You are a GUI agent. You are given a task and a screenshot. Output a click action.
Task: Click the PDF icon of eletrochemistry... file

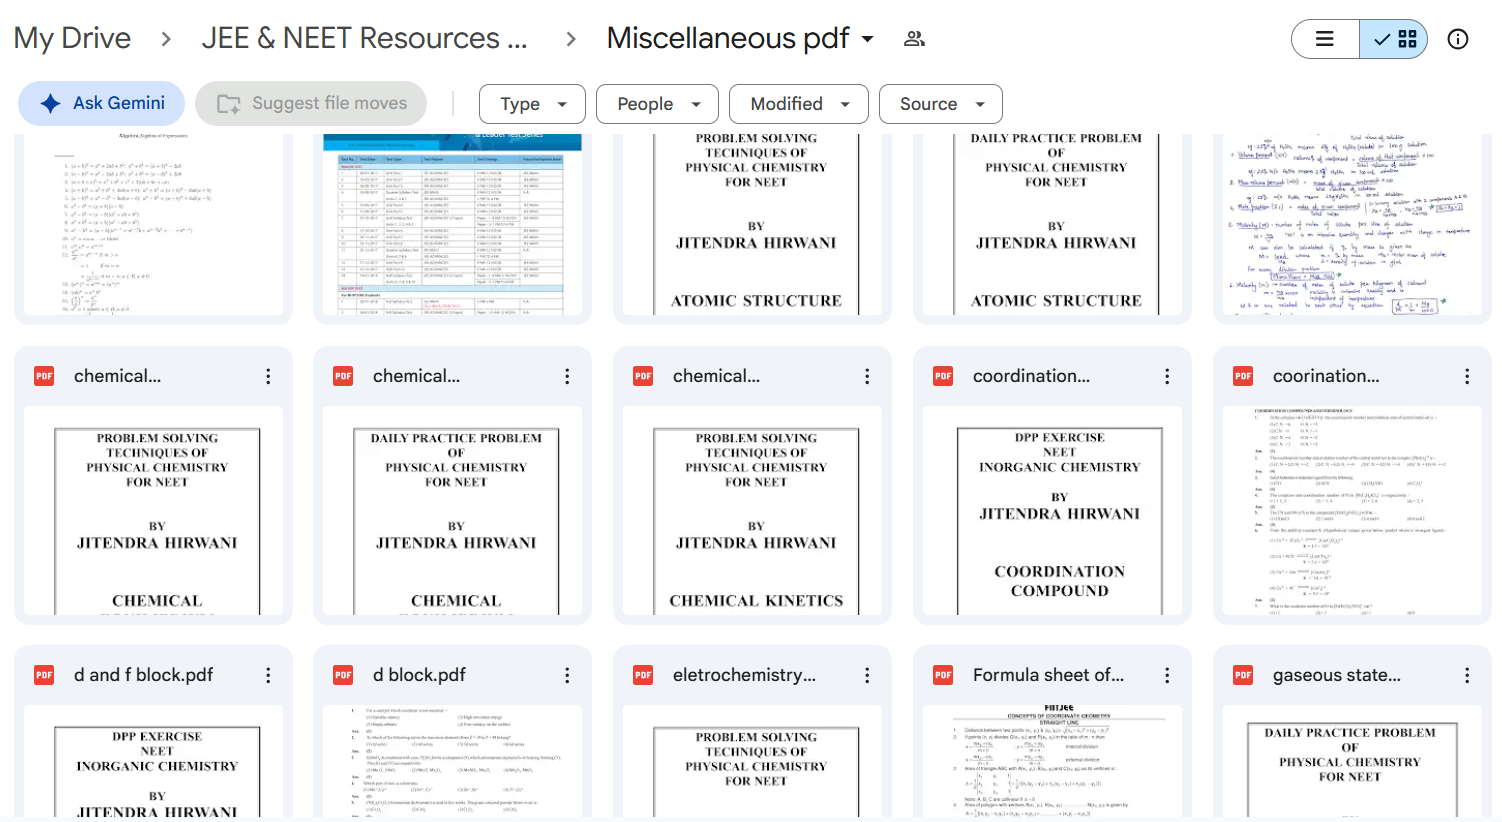pos(643,675)
